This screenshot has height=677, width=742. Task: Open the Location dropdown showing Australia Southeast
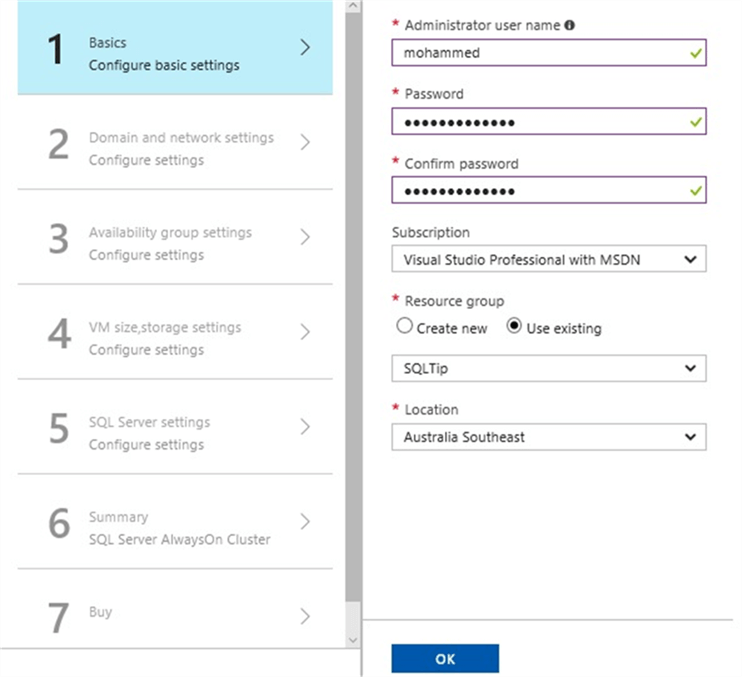[548, 437]
